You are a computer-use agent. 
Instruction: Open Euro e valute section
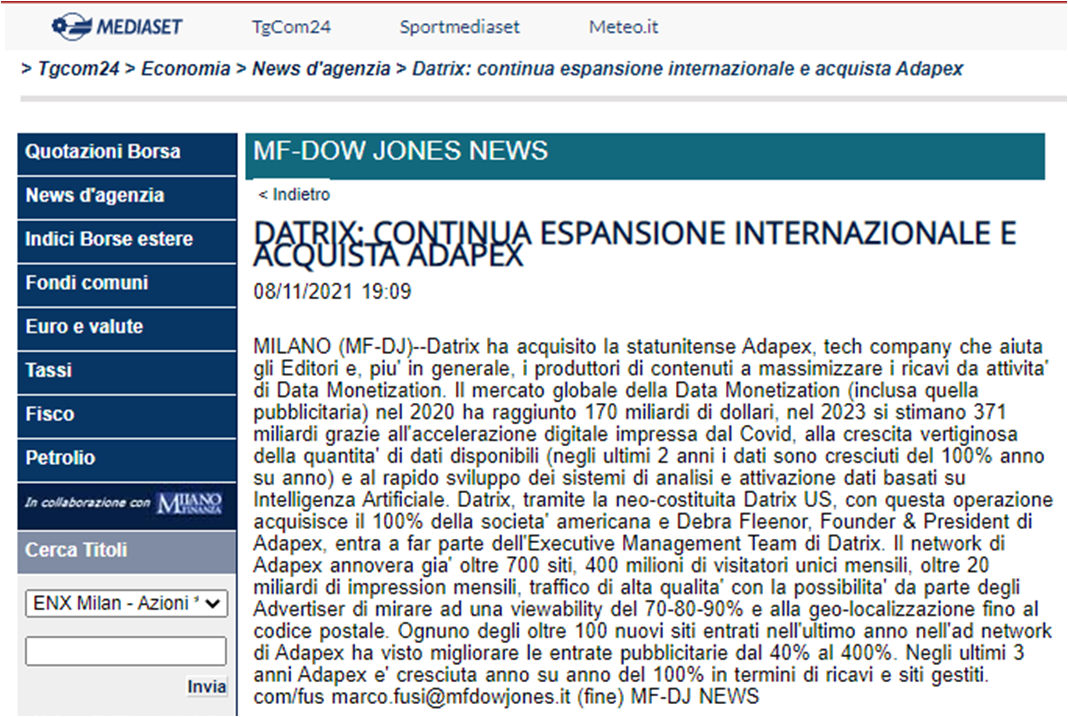pyautogui.click(x=127, y=327)
